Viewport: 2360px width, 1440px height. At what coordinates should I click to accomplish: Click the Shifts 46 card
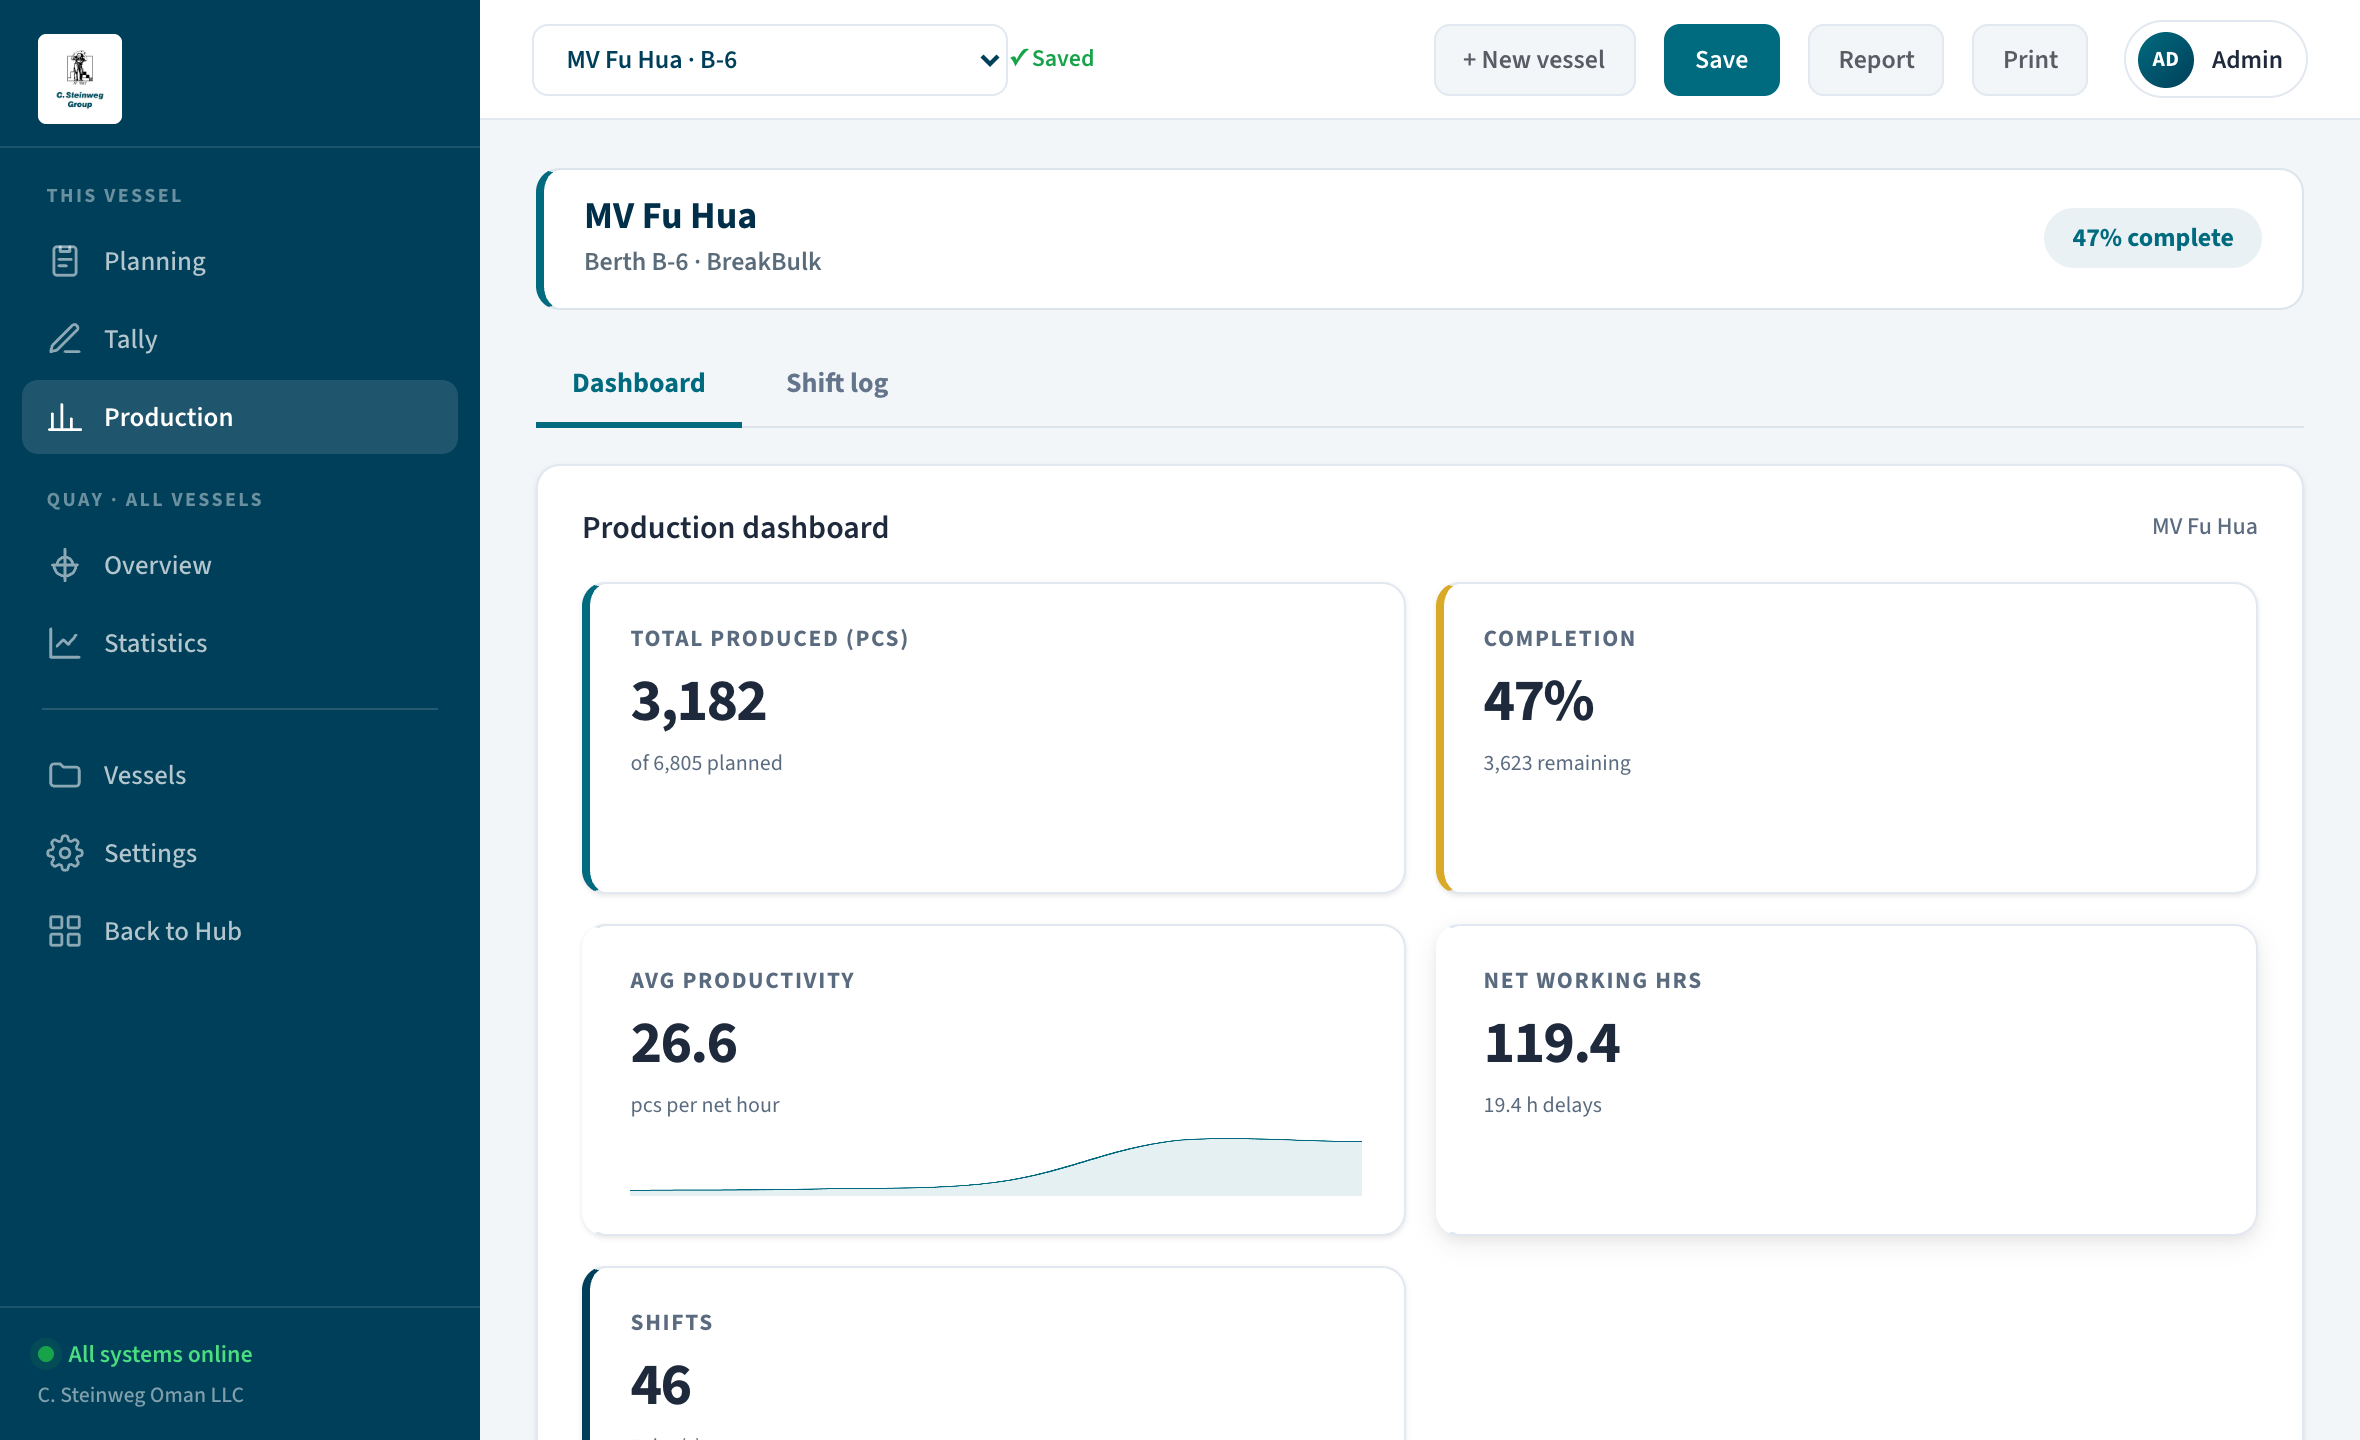click(994, 1354)
